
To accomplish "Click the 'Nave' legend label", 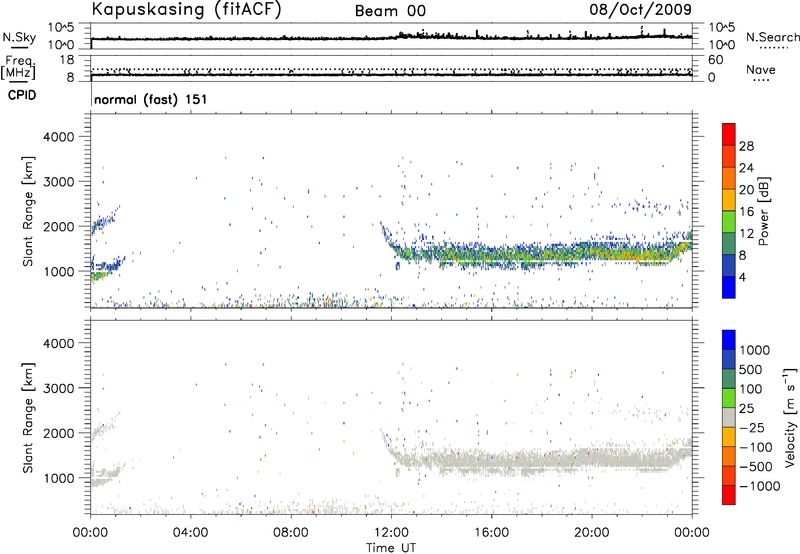I will 760,70.
